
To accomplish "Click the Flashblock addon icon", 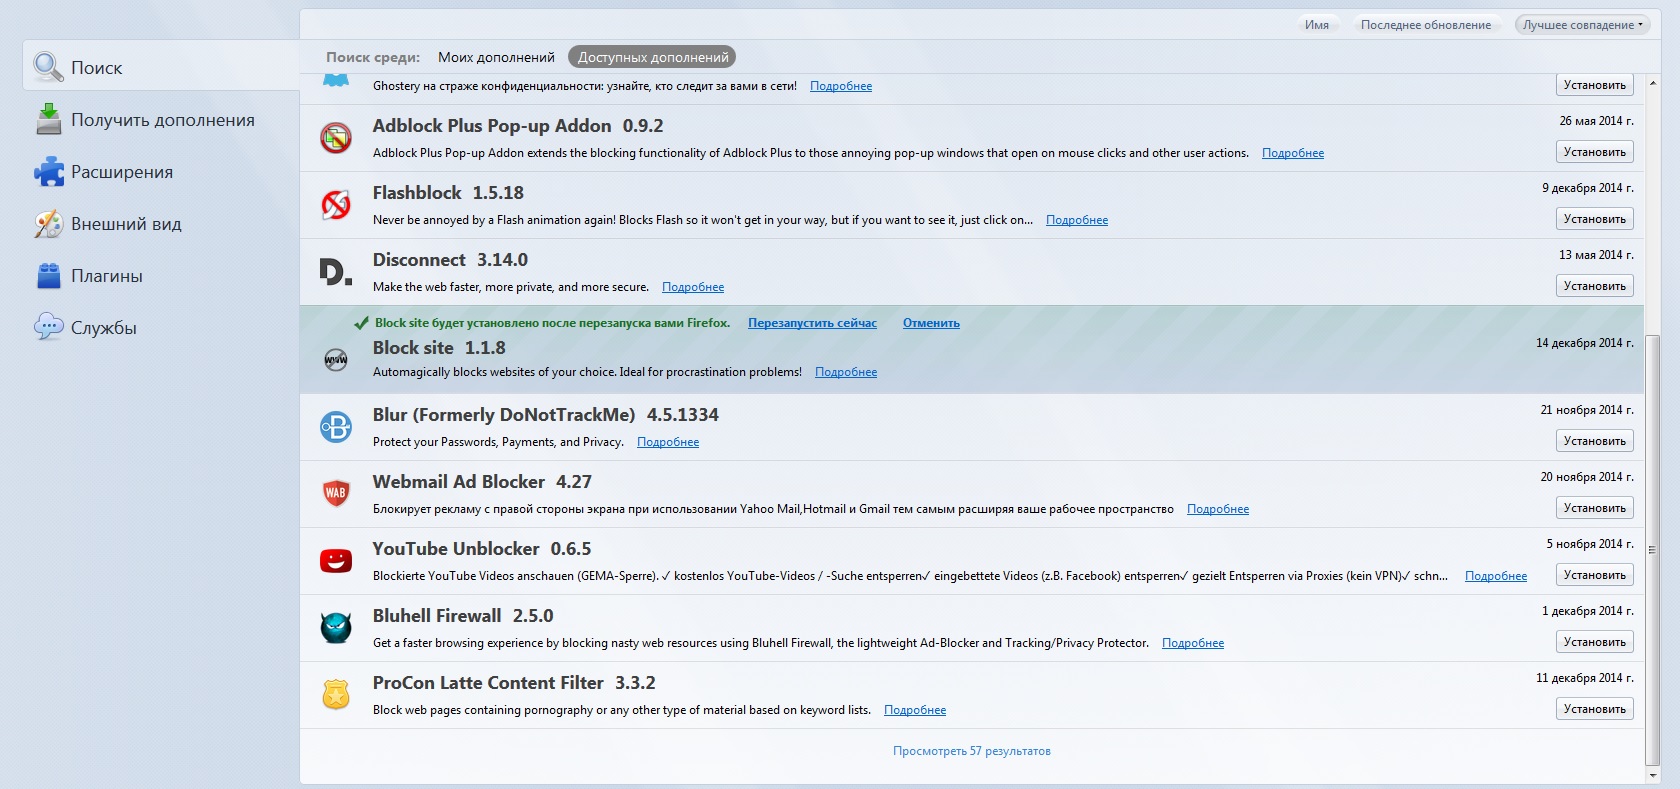I will point(336,205).
